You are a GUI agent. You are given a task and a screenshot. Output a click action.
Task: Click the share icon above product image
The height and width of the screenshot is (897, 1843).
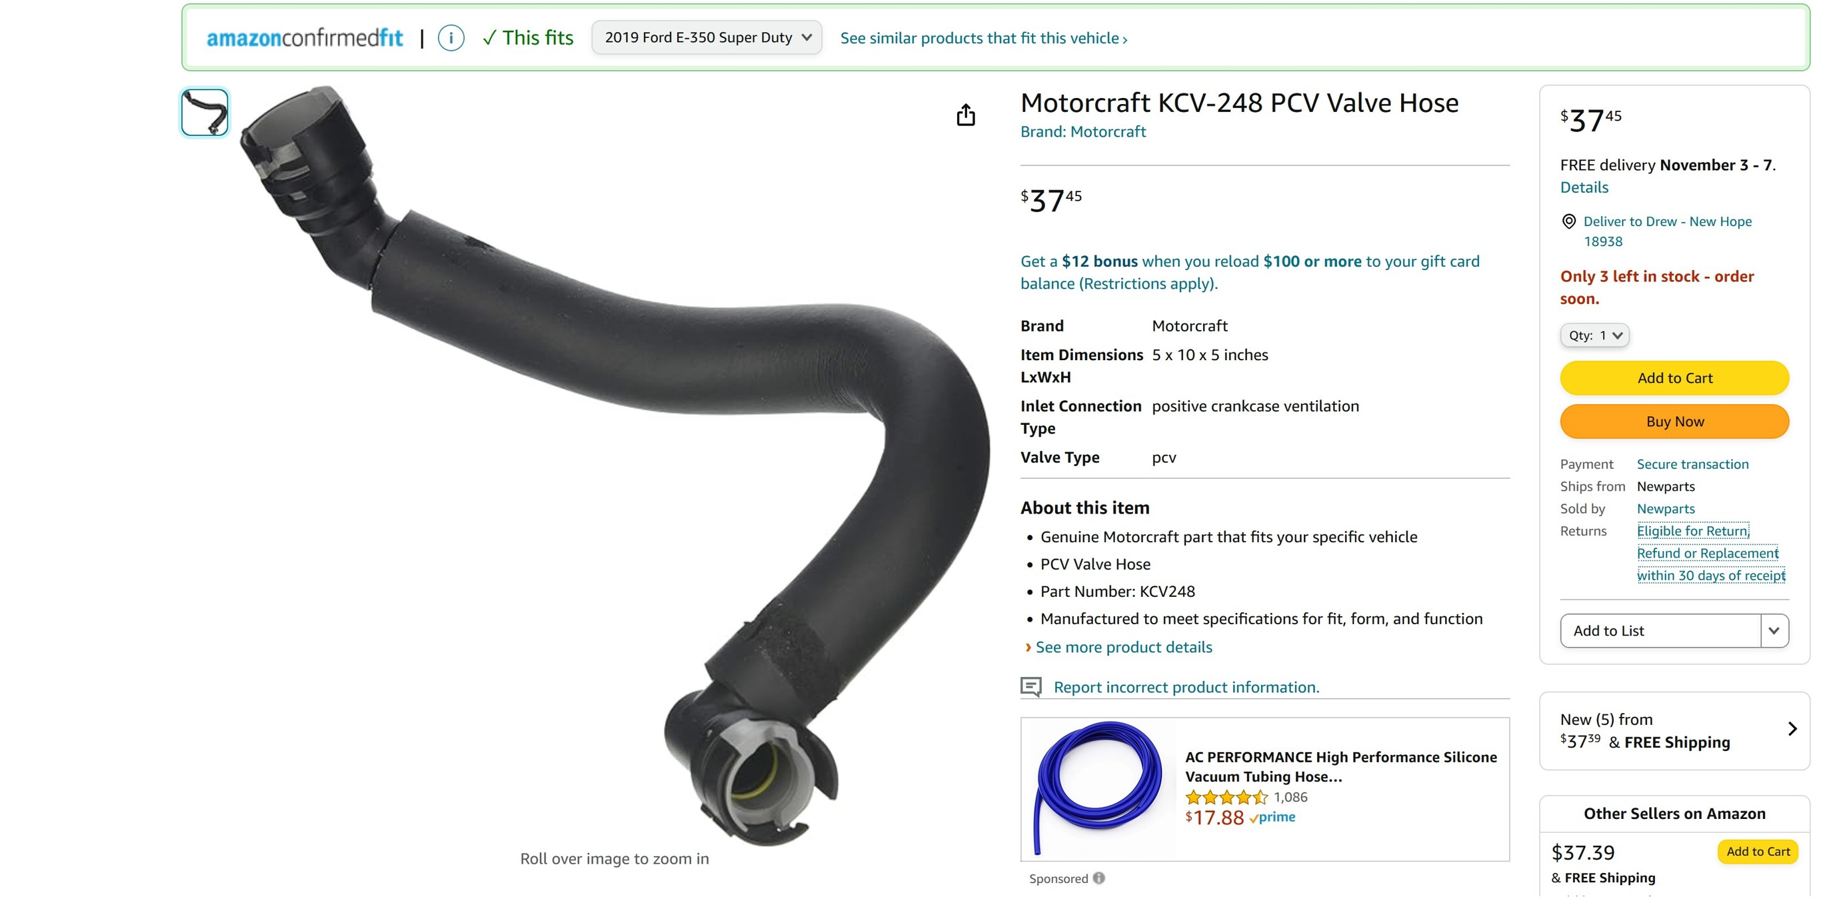pos(965,115)
